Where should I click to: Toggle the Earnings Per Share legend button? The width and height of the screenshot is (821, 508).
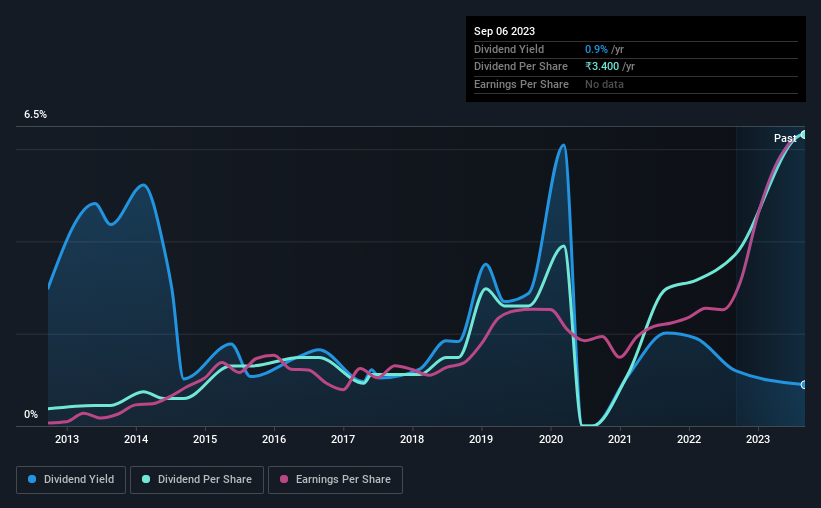[x=335, y=480]
